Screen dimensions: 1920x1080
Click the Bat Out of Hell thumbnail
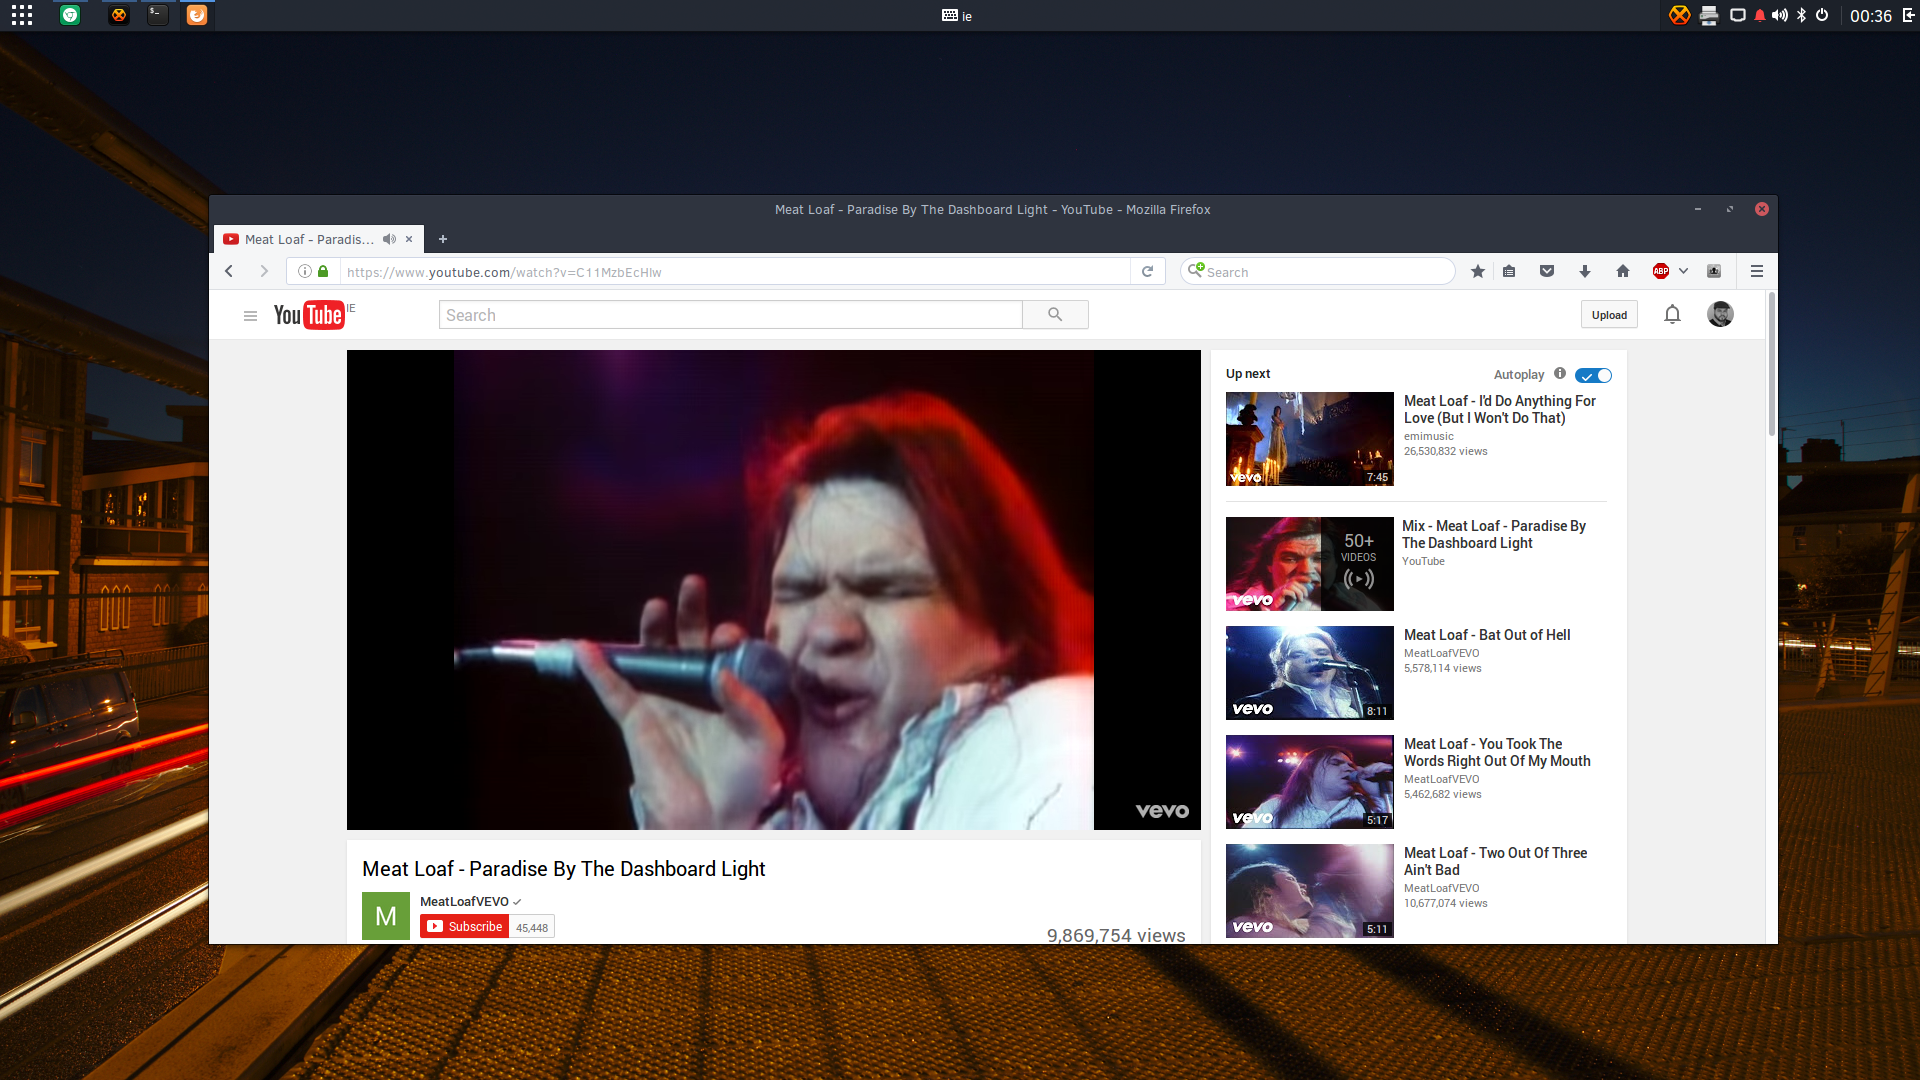coord(1309,673)
